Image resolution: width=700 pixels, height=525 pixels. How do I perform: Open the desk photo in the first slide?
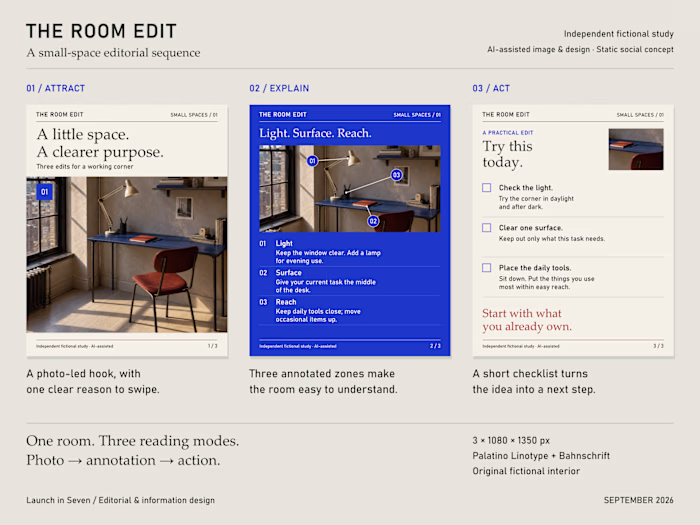click(127, 254)
